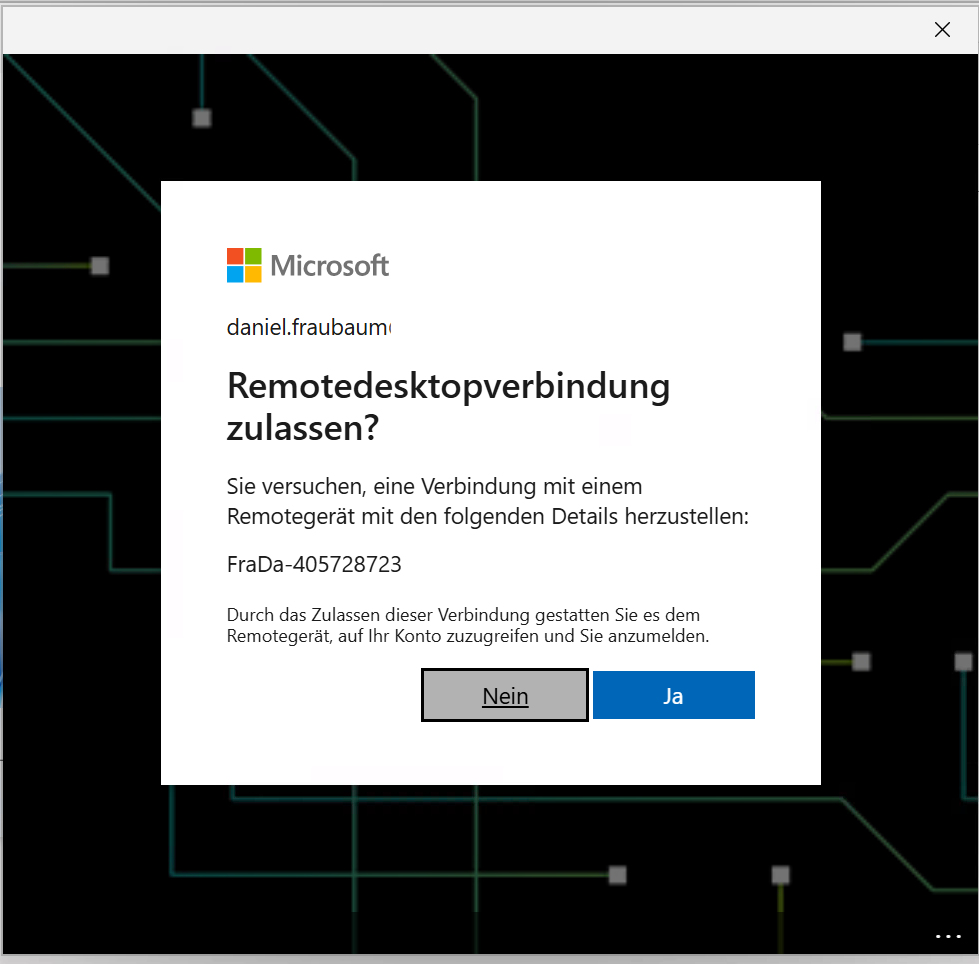This screenshot has width=979, height=964.
Task: Decline the connection with Nein
Action: pos(504,695)
